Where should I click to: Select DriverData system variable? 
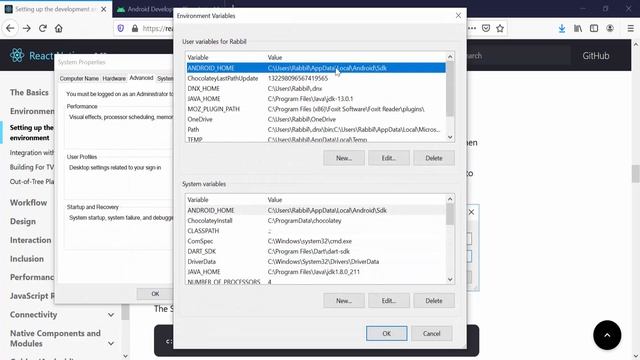[316, 261]
